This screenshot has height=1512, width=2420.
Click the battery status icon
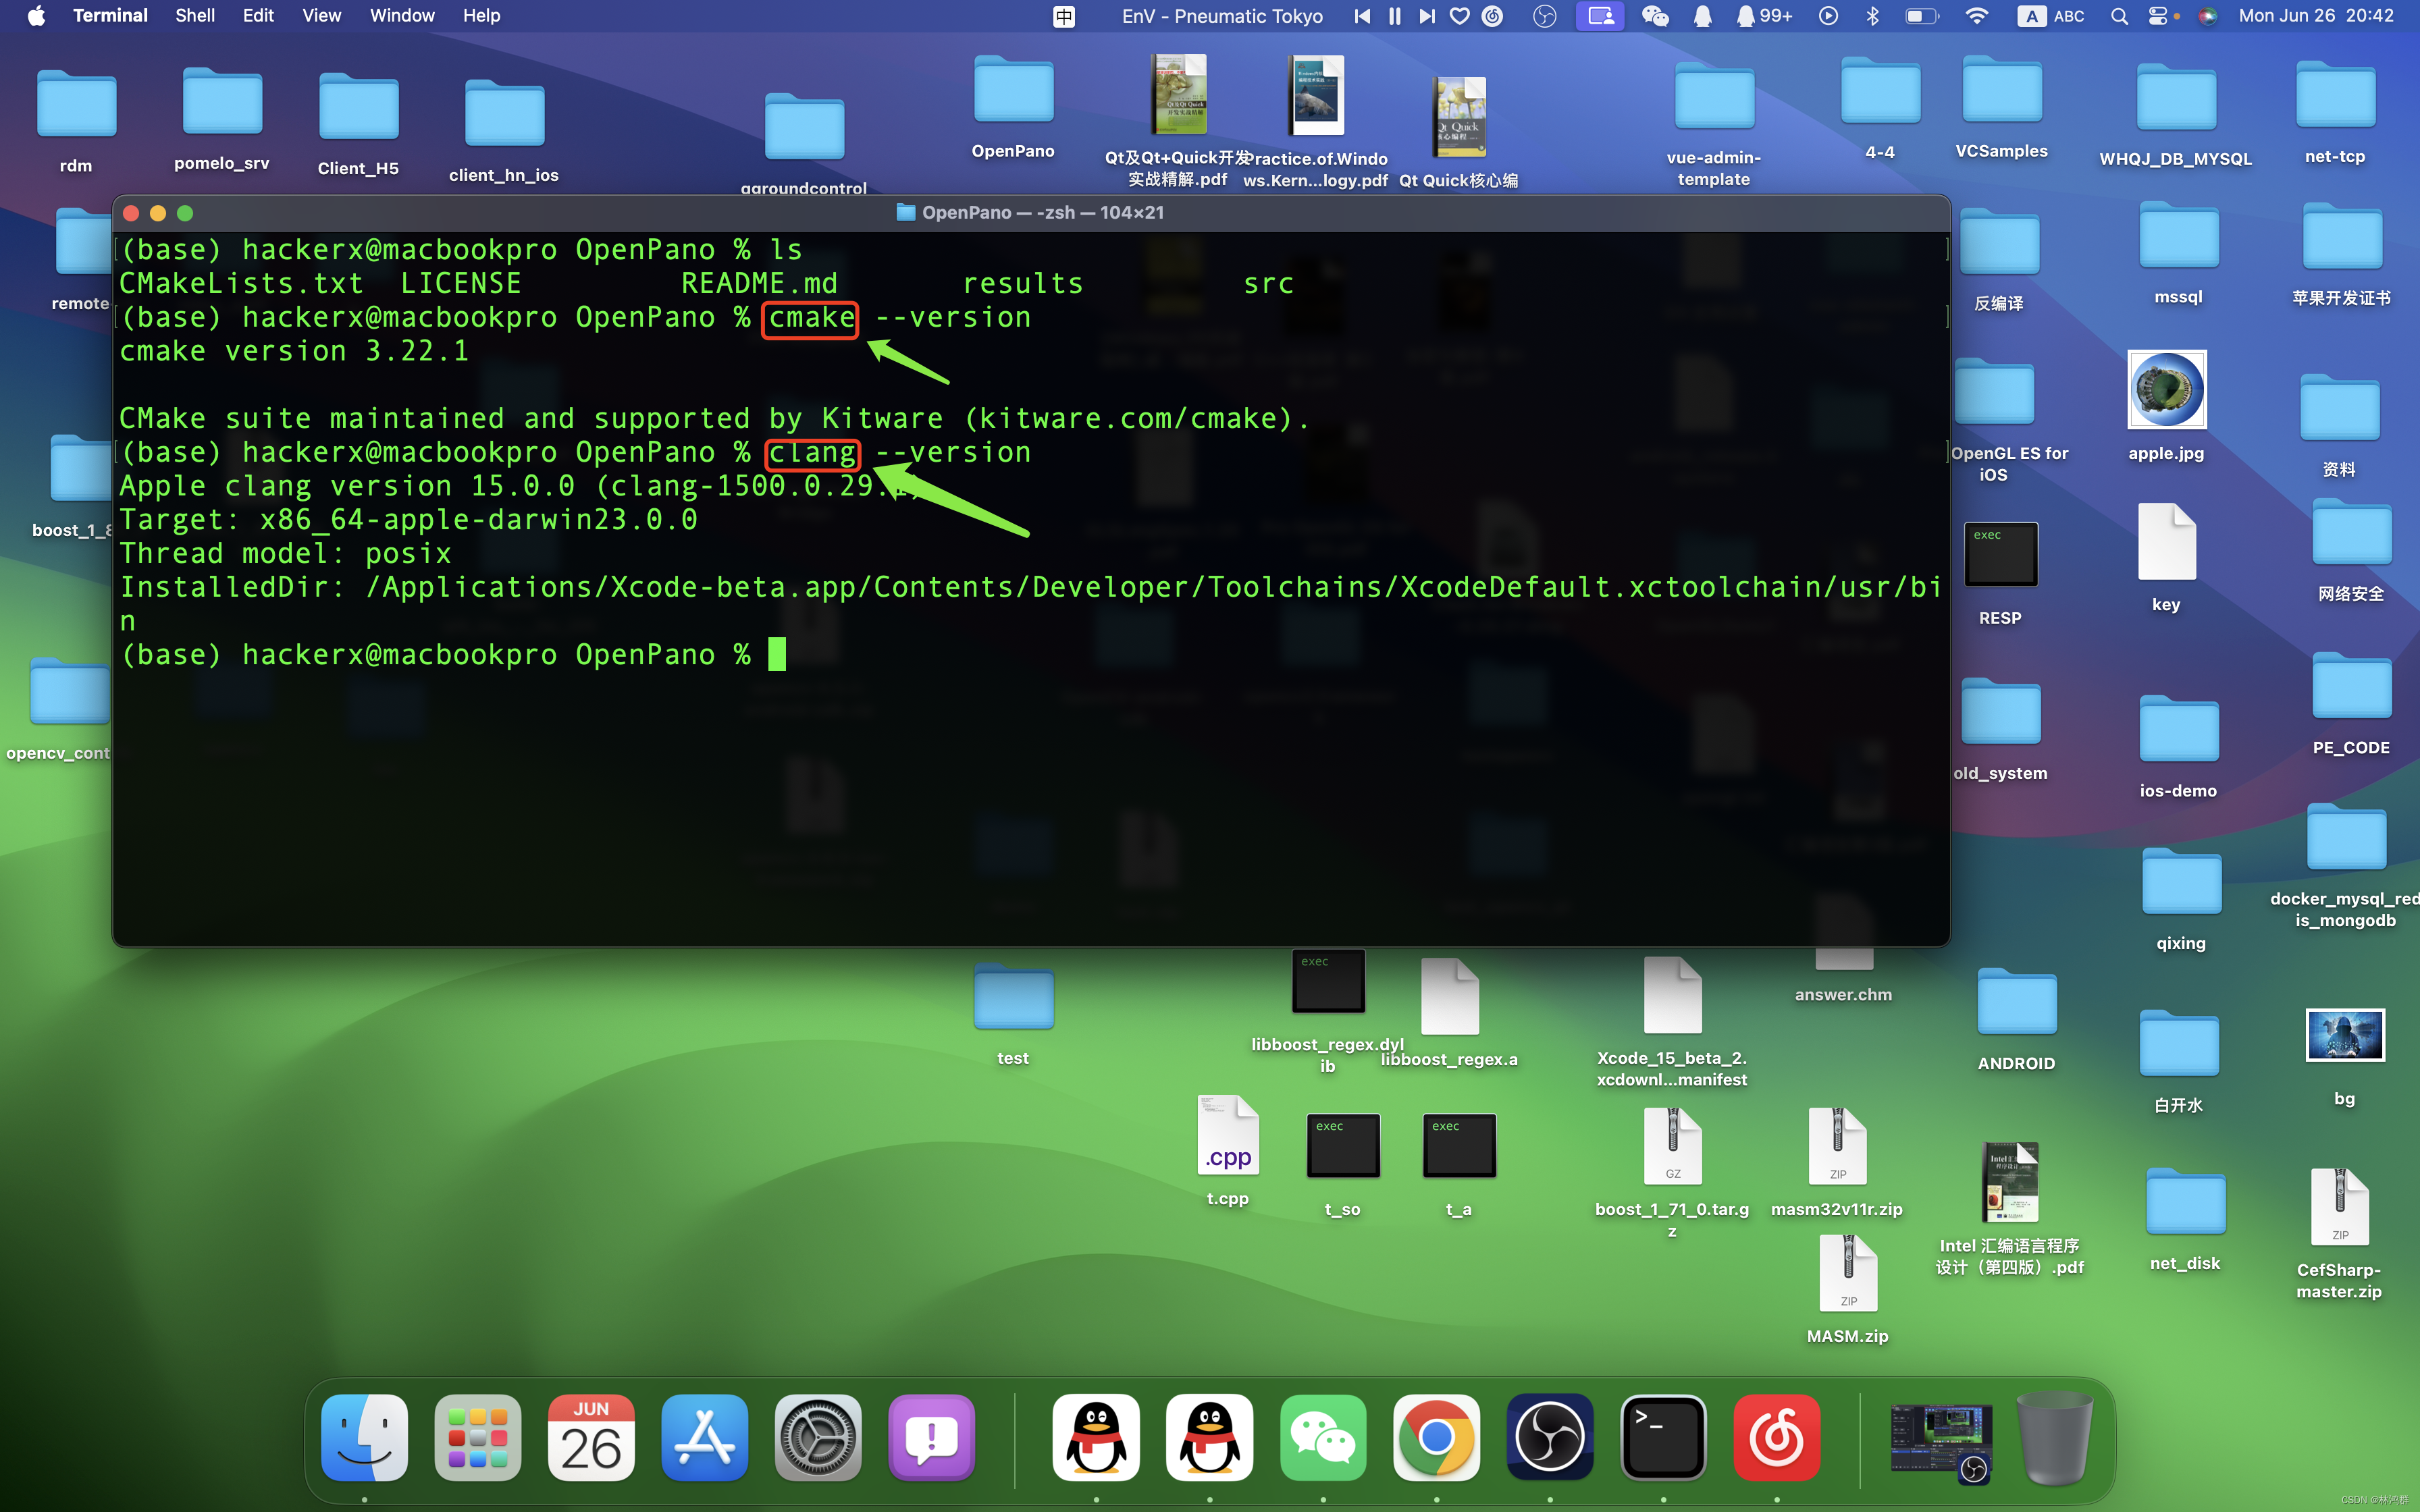pyautogui.click(x=1921, y=16)
